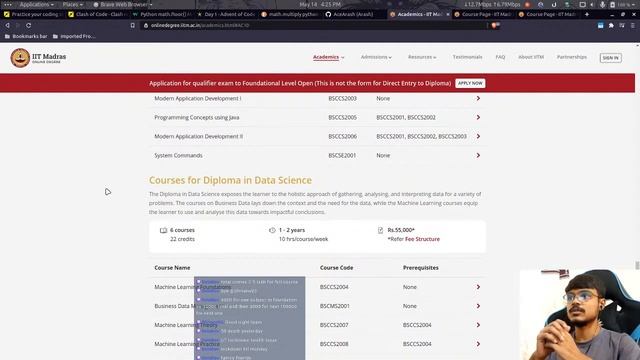Screen dimensions: 640x360
Task: Open the About IITM nav link
Action: (531, 57)
